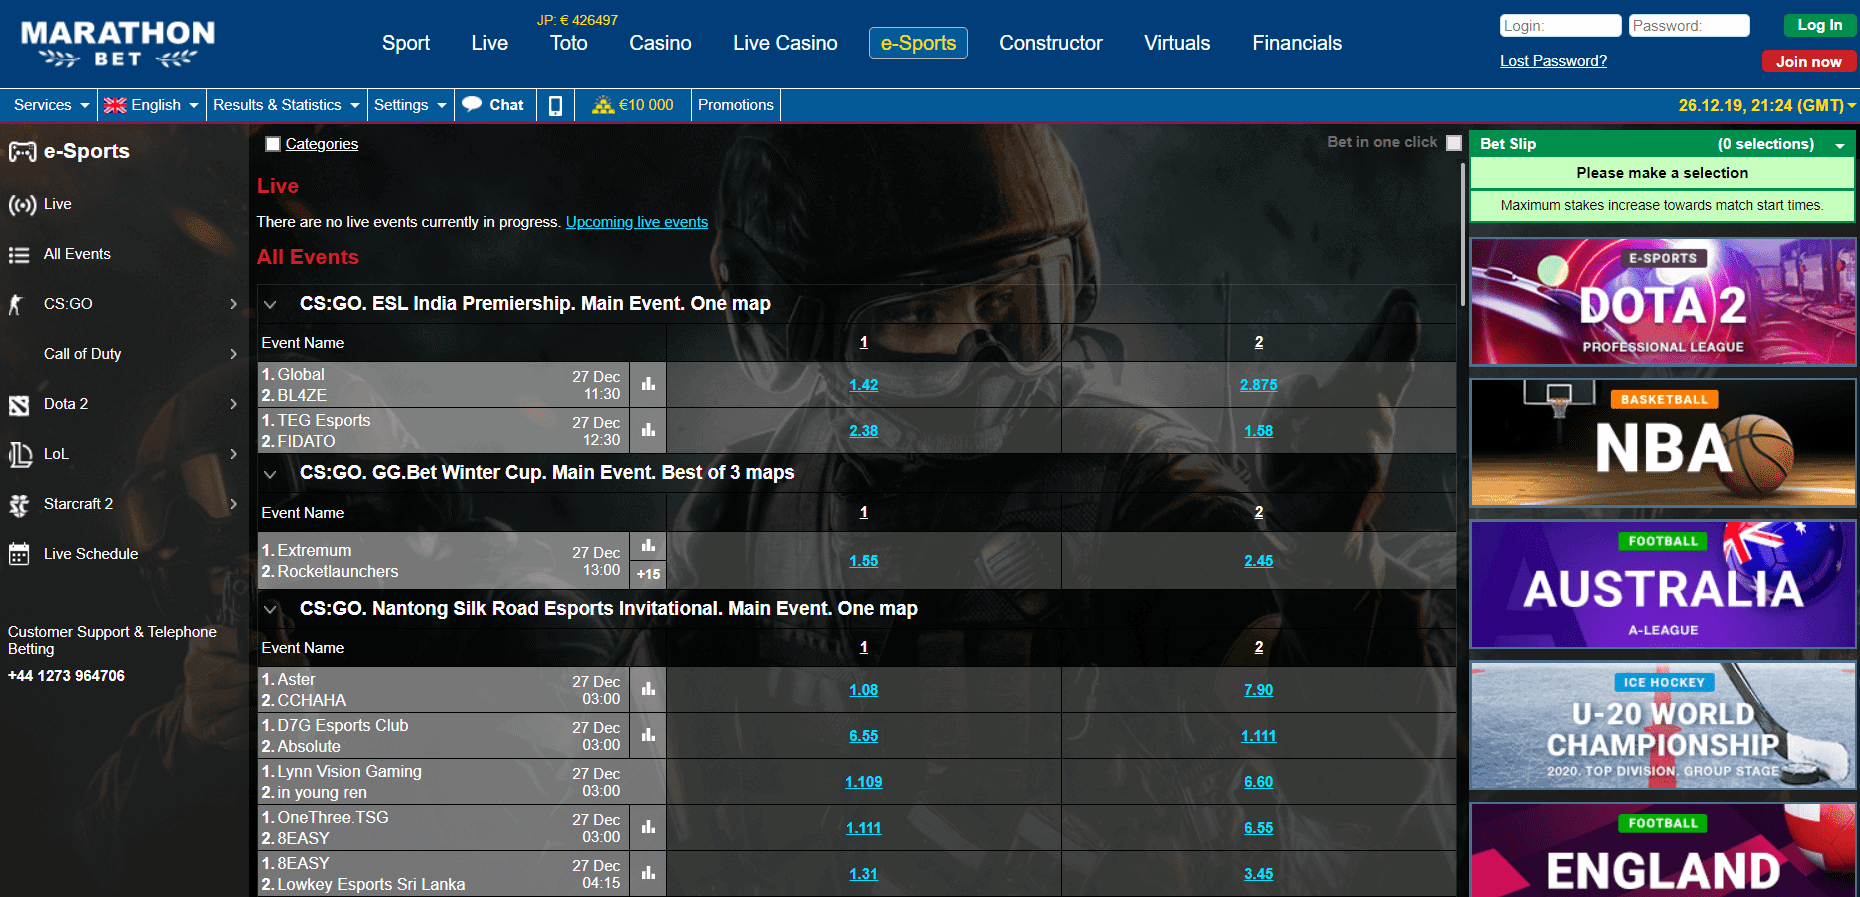Click the LoL logo icon

click(20, 455)
